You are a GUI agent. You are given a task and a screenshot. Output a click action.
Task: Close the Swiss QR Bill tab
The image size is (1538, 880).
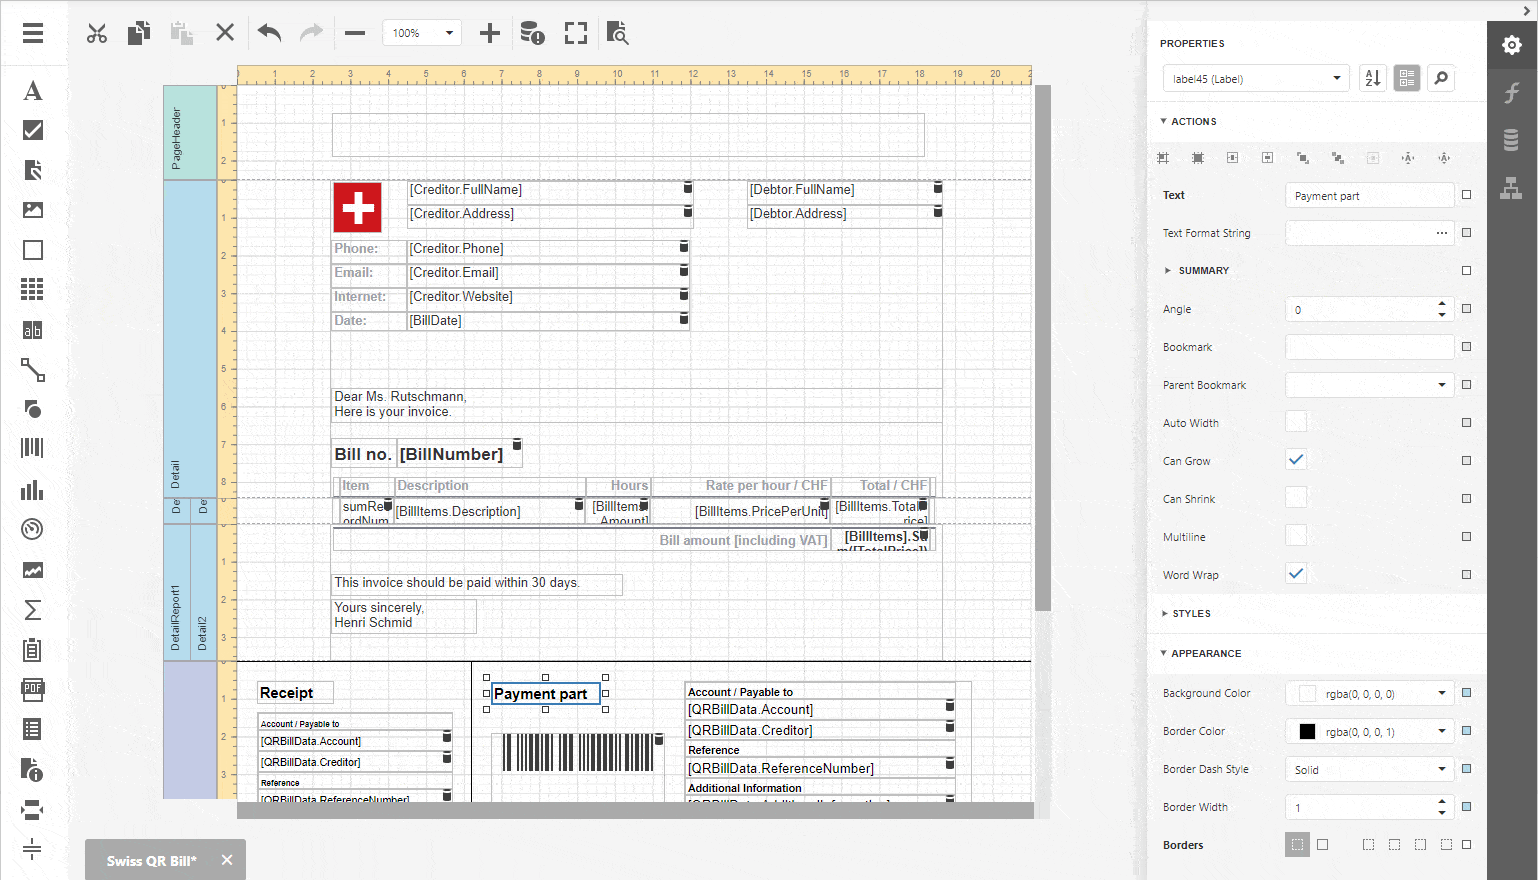(x=227, y=860)
